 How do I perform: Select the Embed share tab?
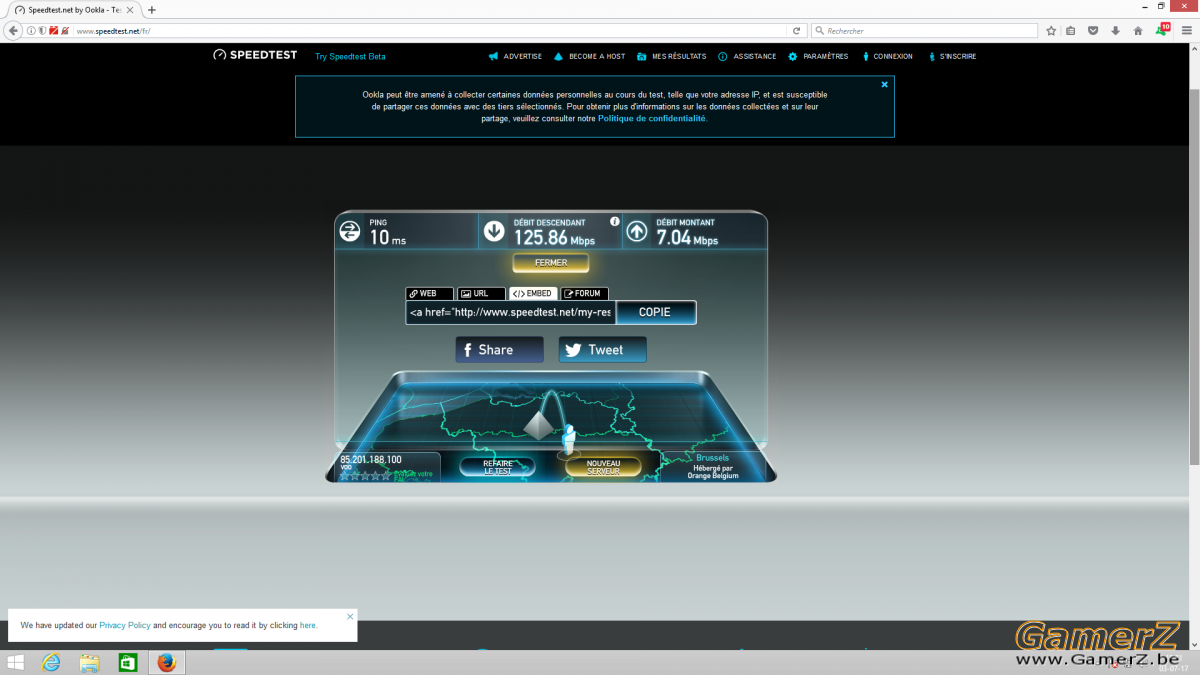[x=533, y=294]
